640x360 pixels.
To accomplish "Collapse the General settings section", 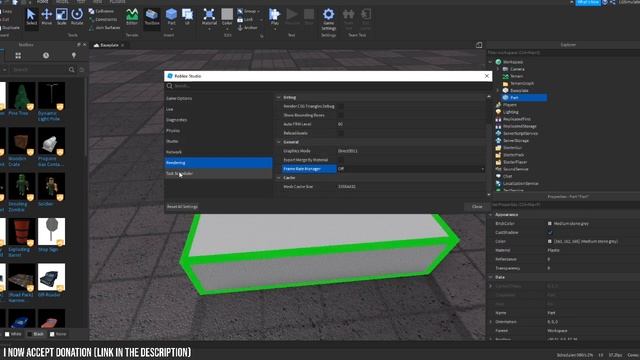I will click(x=279, y=142).
